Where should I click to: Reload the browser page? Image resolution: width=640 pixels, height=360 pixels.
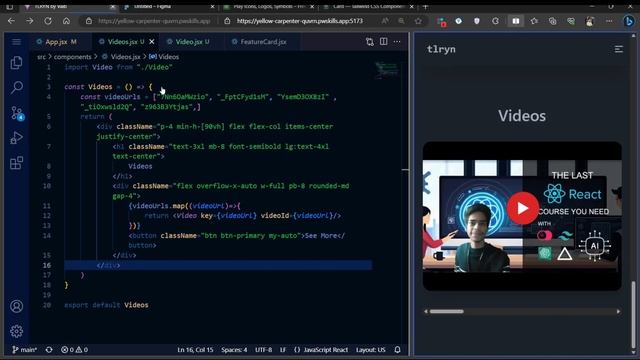click(48, 21)
